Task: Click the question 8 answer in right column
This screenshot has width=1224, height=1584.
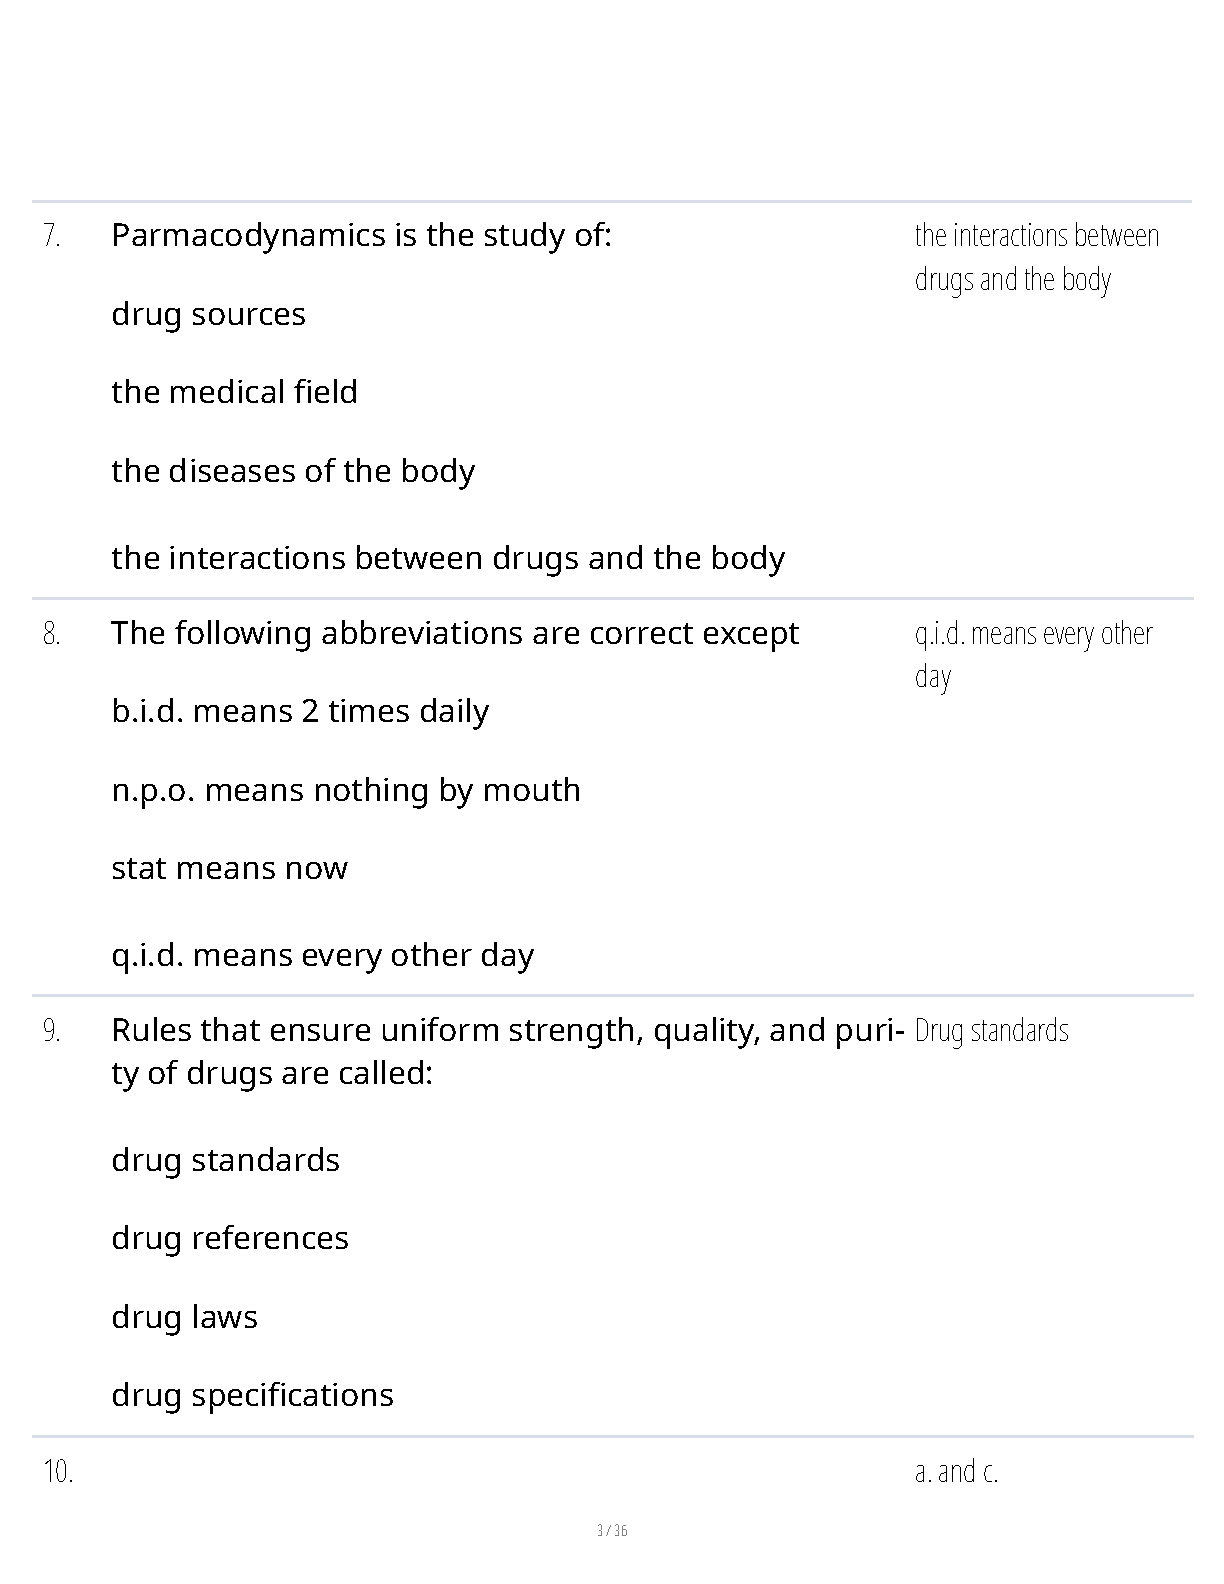Action: click(x=1033, y=654)
